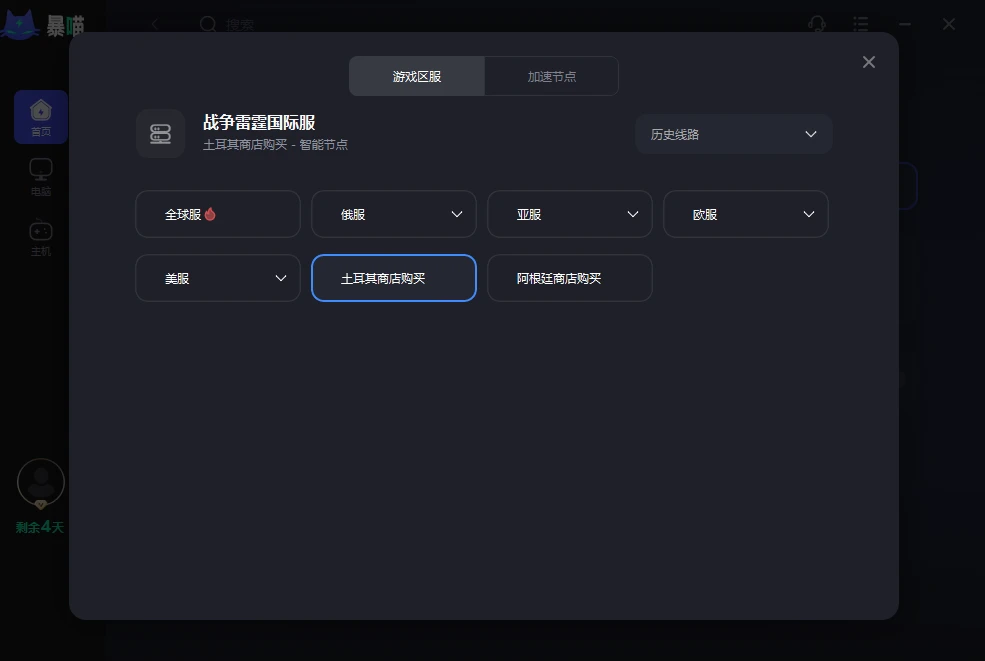This screenshot has height=661, width=985.
Task: Open the user avatar profile
Action: click(41, 483)
